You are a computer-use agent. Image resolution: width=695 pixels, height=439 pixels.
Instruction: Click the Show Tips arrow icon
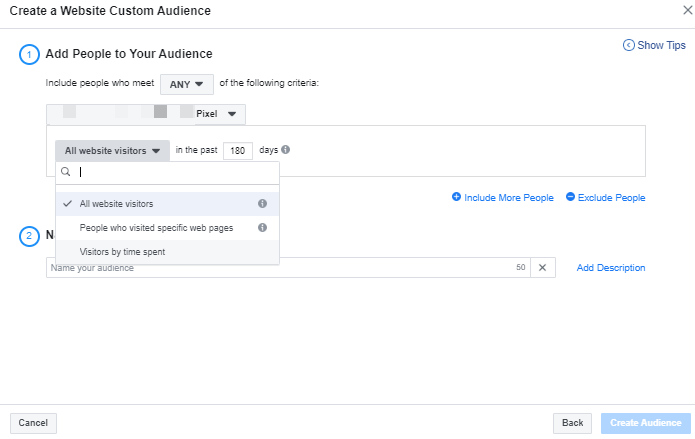pos(628,45)
